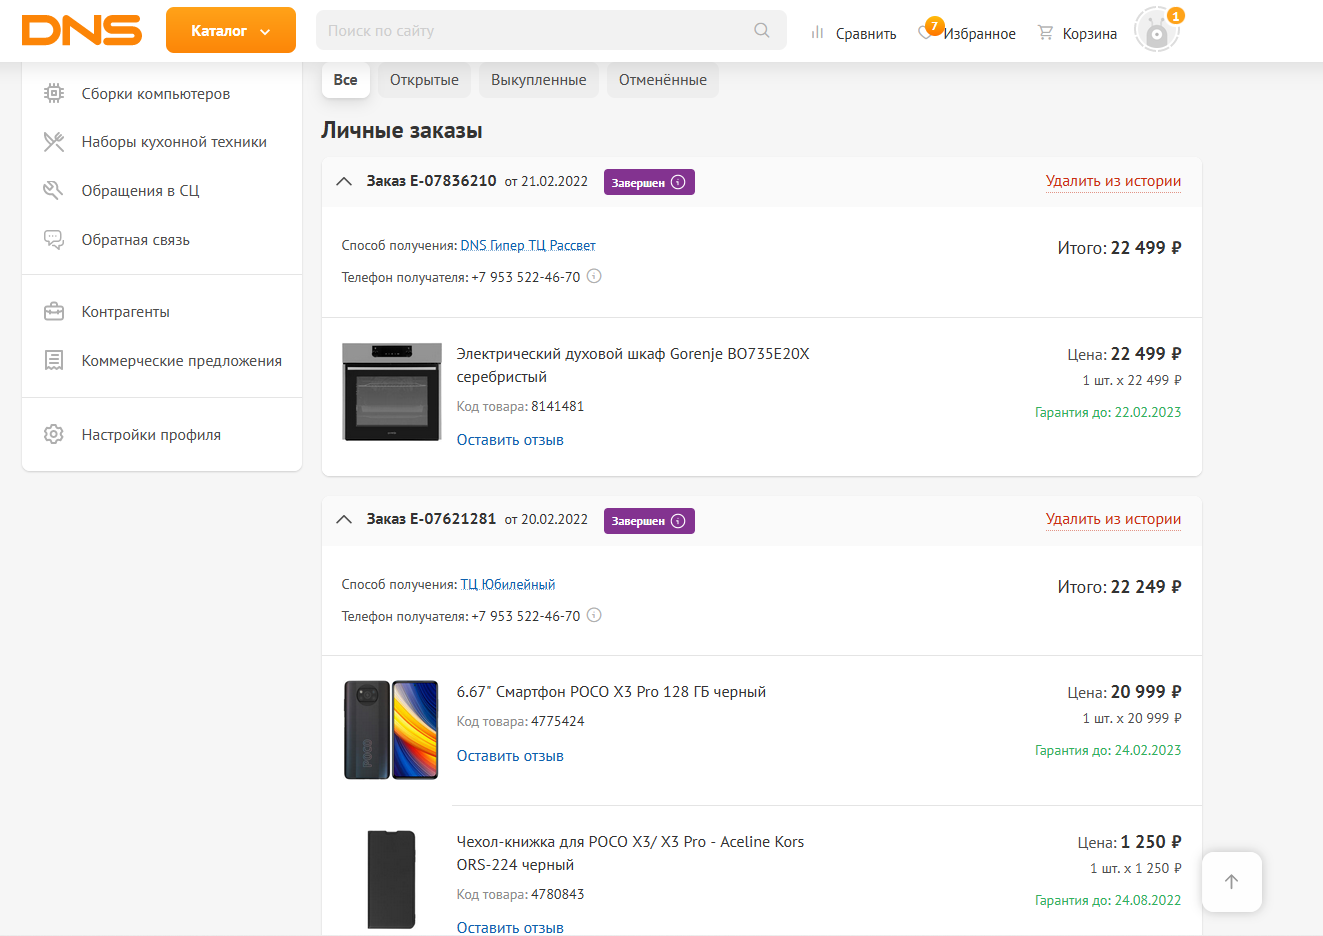Click fork-knife icon beside Наборы кухонной техники

click(54, 142)
